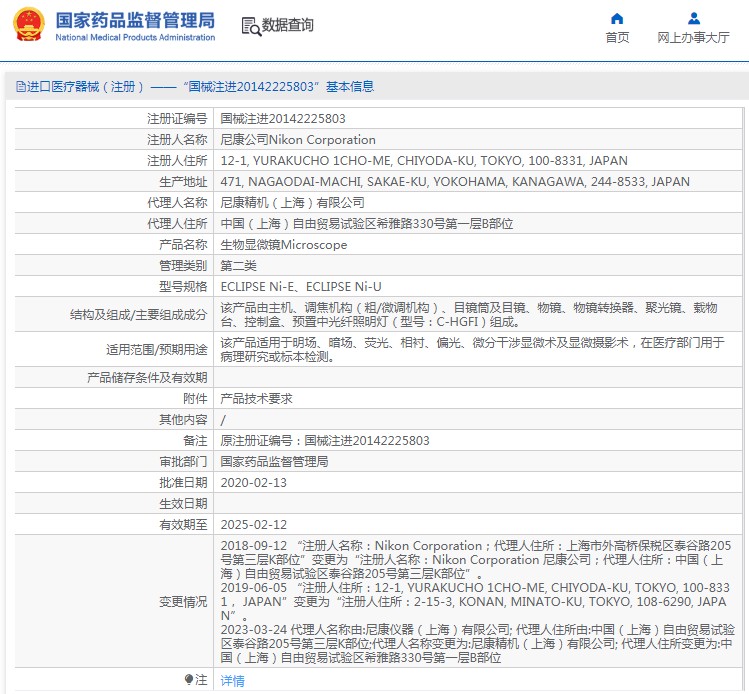This screenshot has height=694, width=749.
Task: Click the lightbulb icon beside 注
Action: click(190, 680)
